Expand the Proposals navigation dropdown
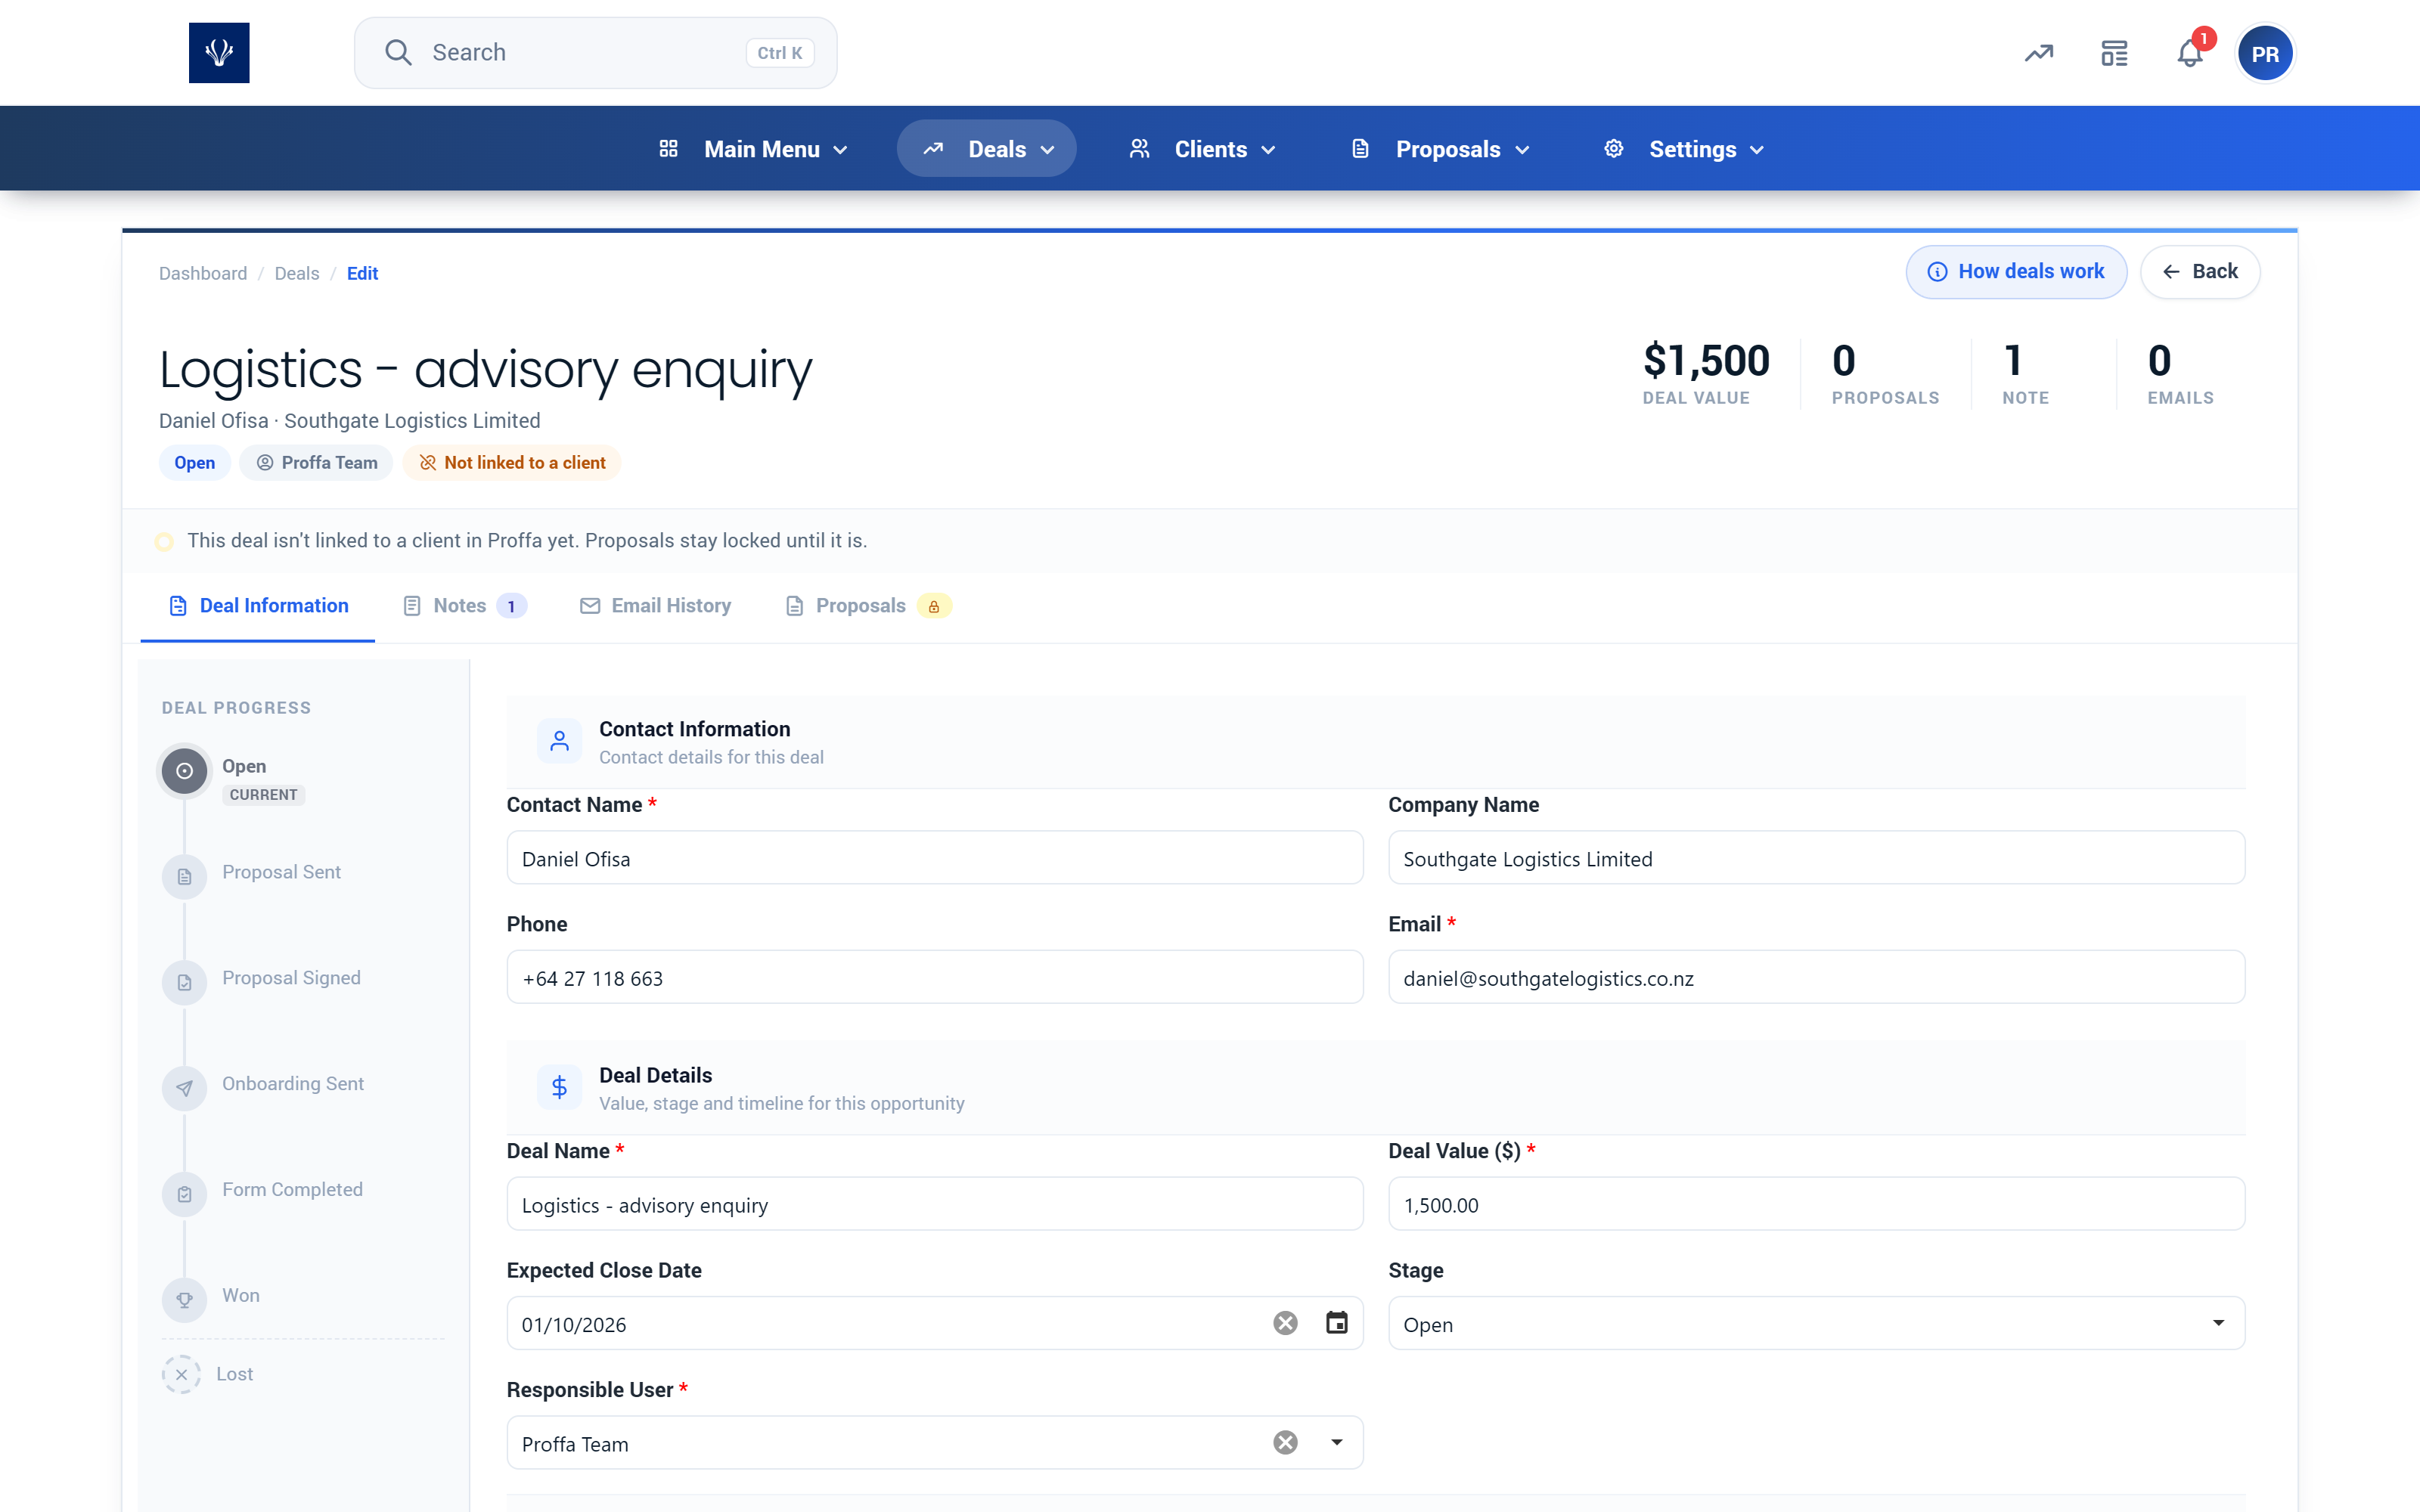2420x1512 pixels. click(x=1440, y=149)
